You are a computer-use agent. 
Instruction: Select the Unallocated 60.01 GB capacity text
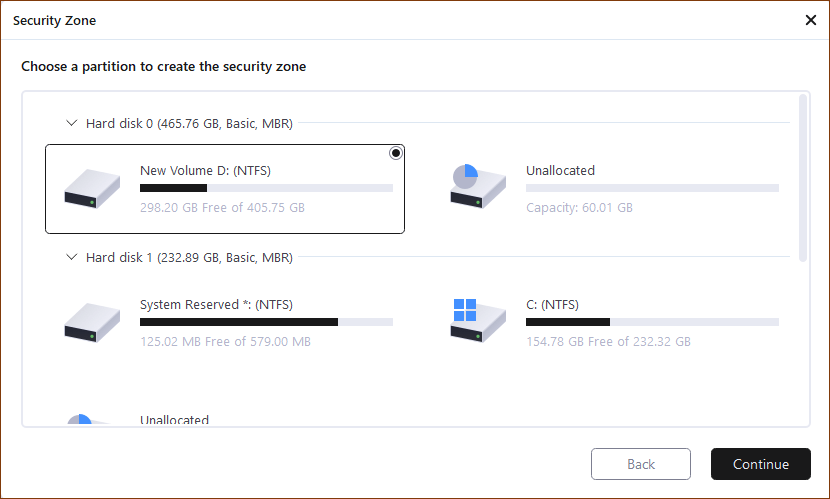pos(579,208)
